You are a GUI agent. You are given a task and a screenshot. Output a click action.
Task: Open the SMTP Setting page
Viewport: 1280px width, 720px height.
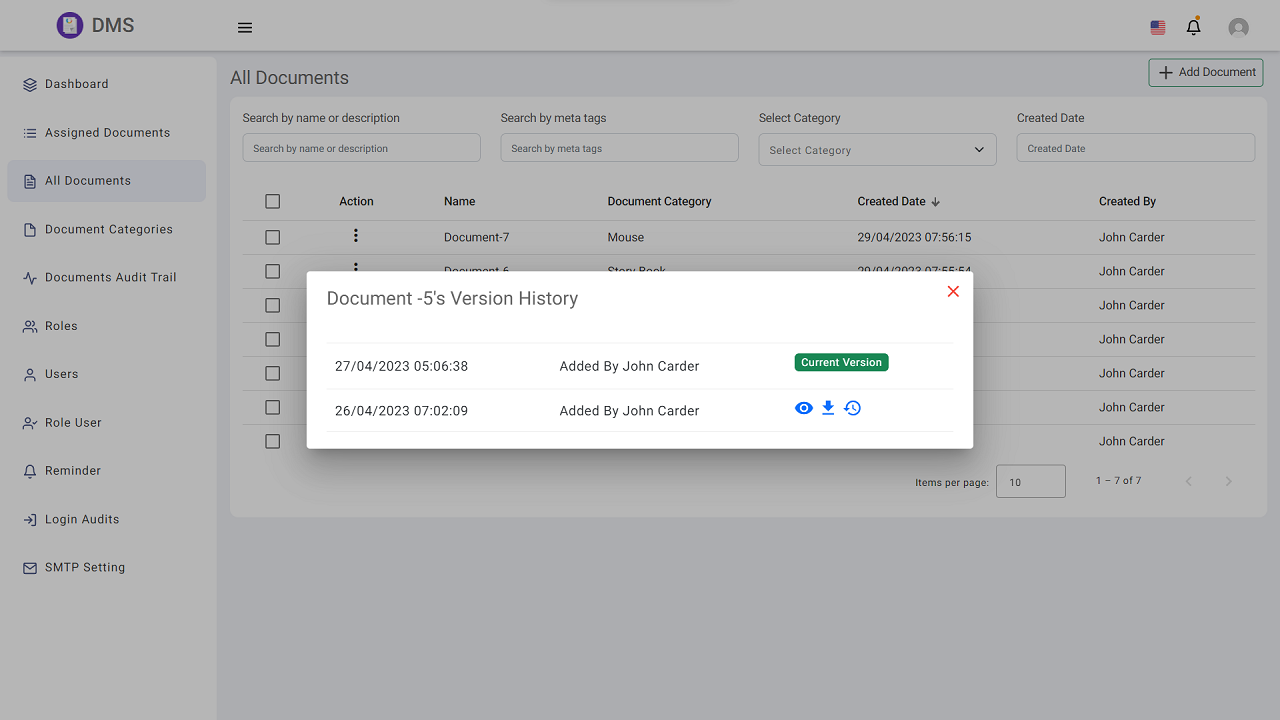click(86, 567)
